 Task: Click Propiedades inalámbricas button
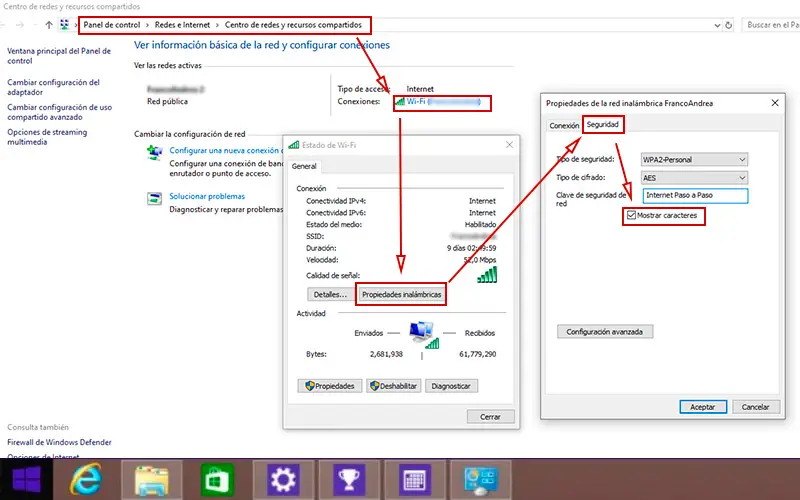pos(402,294)
